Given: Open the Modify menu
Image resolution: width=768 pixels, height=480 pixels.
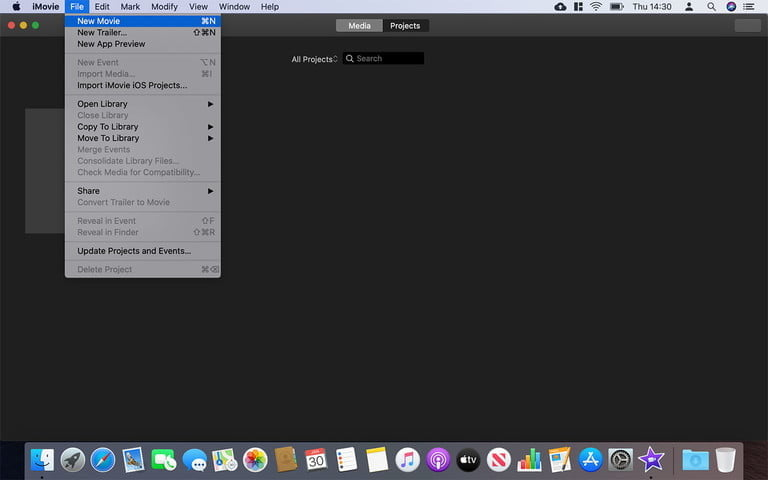Looking at the screenshot, I should pos(164,7).
